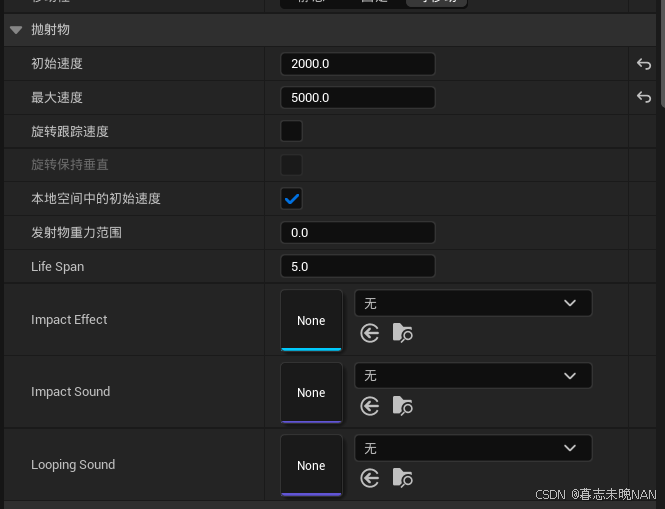Edit the 最大速度 field showing 5000.0
The height and width of the screenshot is (509, 665).
[358, 98]
